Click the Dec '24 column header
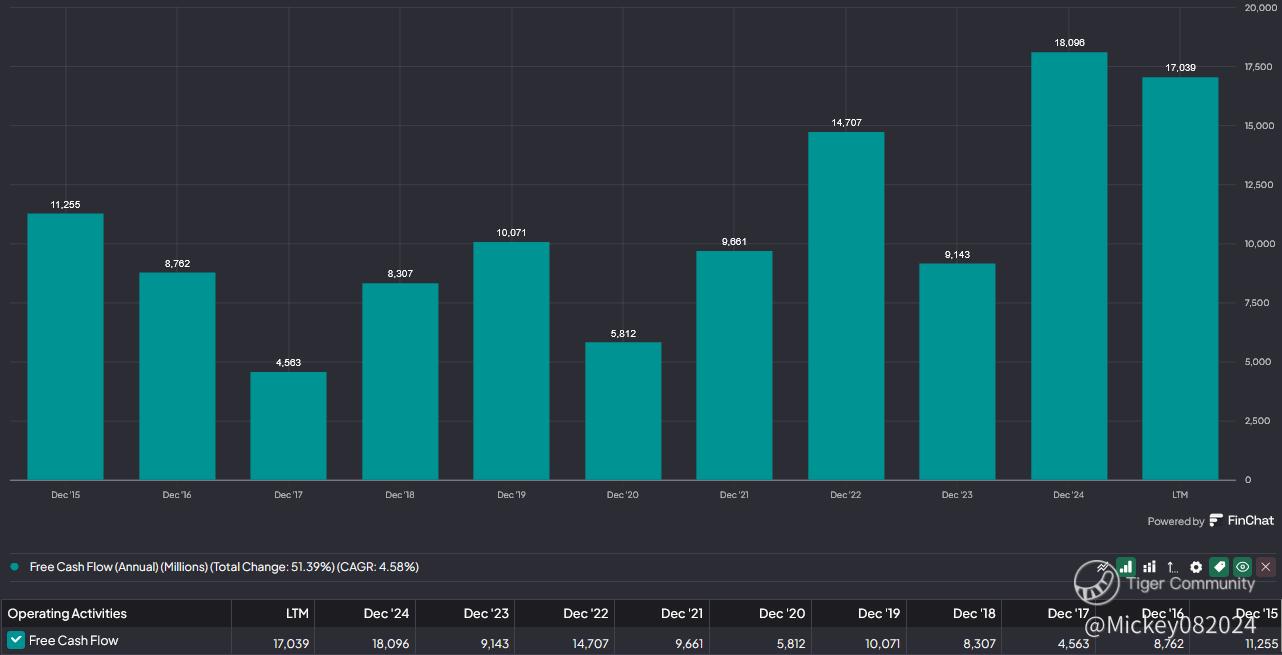Screen dimensions: 1282x655 (390, 613)
